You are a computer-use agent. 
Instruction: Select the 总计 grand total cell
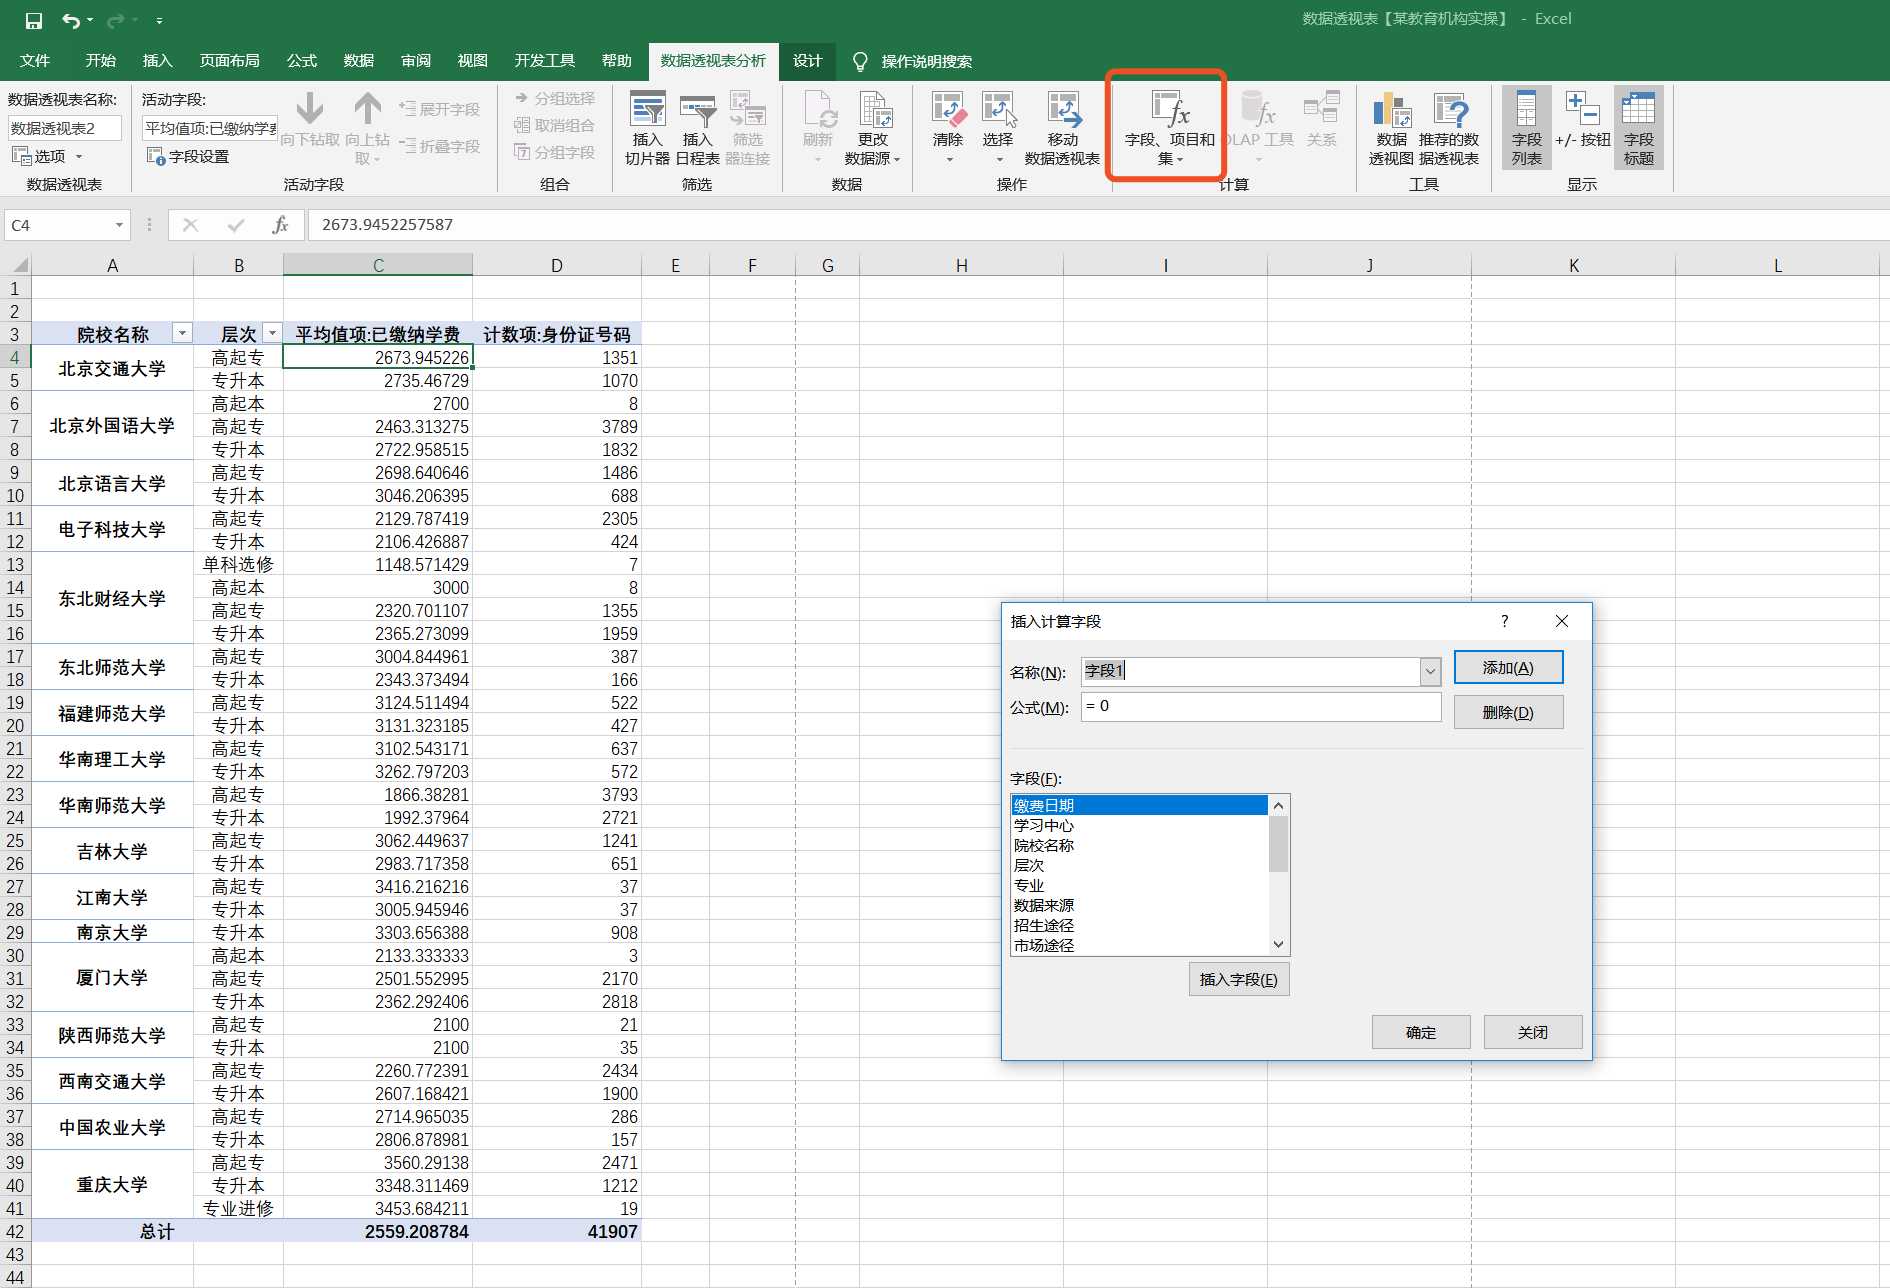157,1232
